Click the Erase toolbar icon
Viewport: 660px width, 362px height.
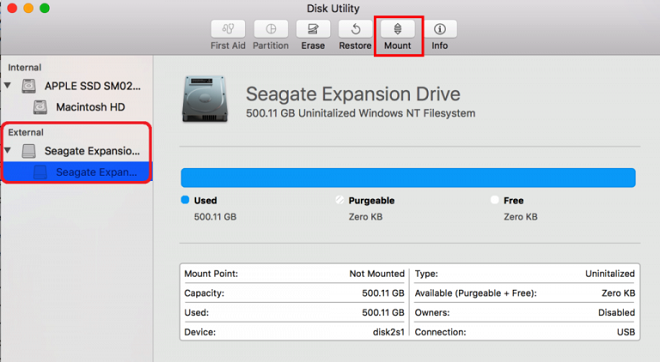313,29
